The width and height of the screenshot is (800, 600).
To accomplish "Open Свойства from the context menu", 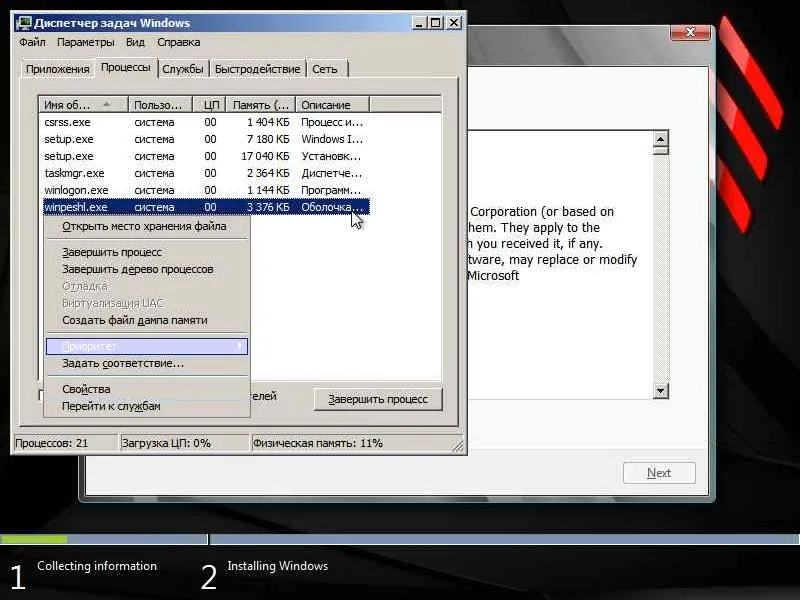I will coord(147,389).
